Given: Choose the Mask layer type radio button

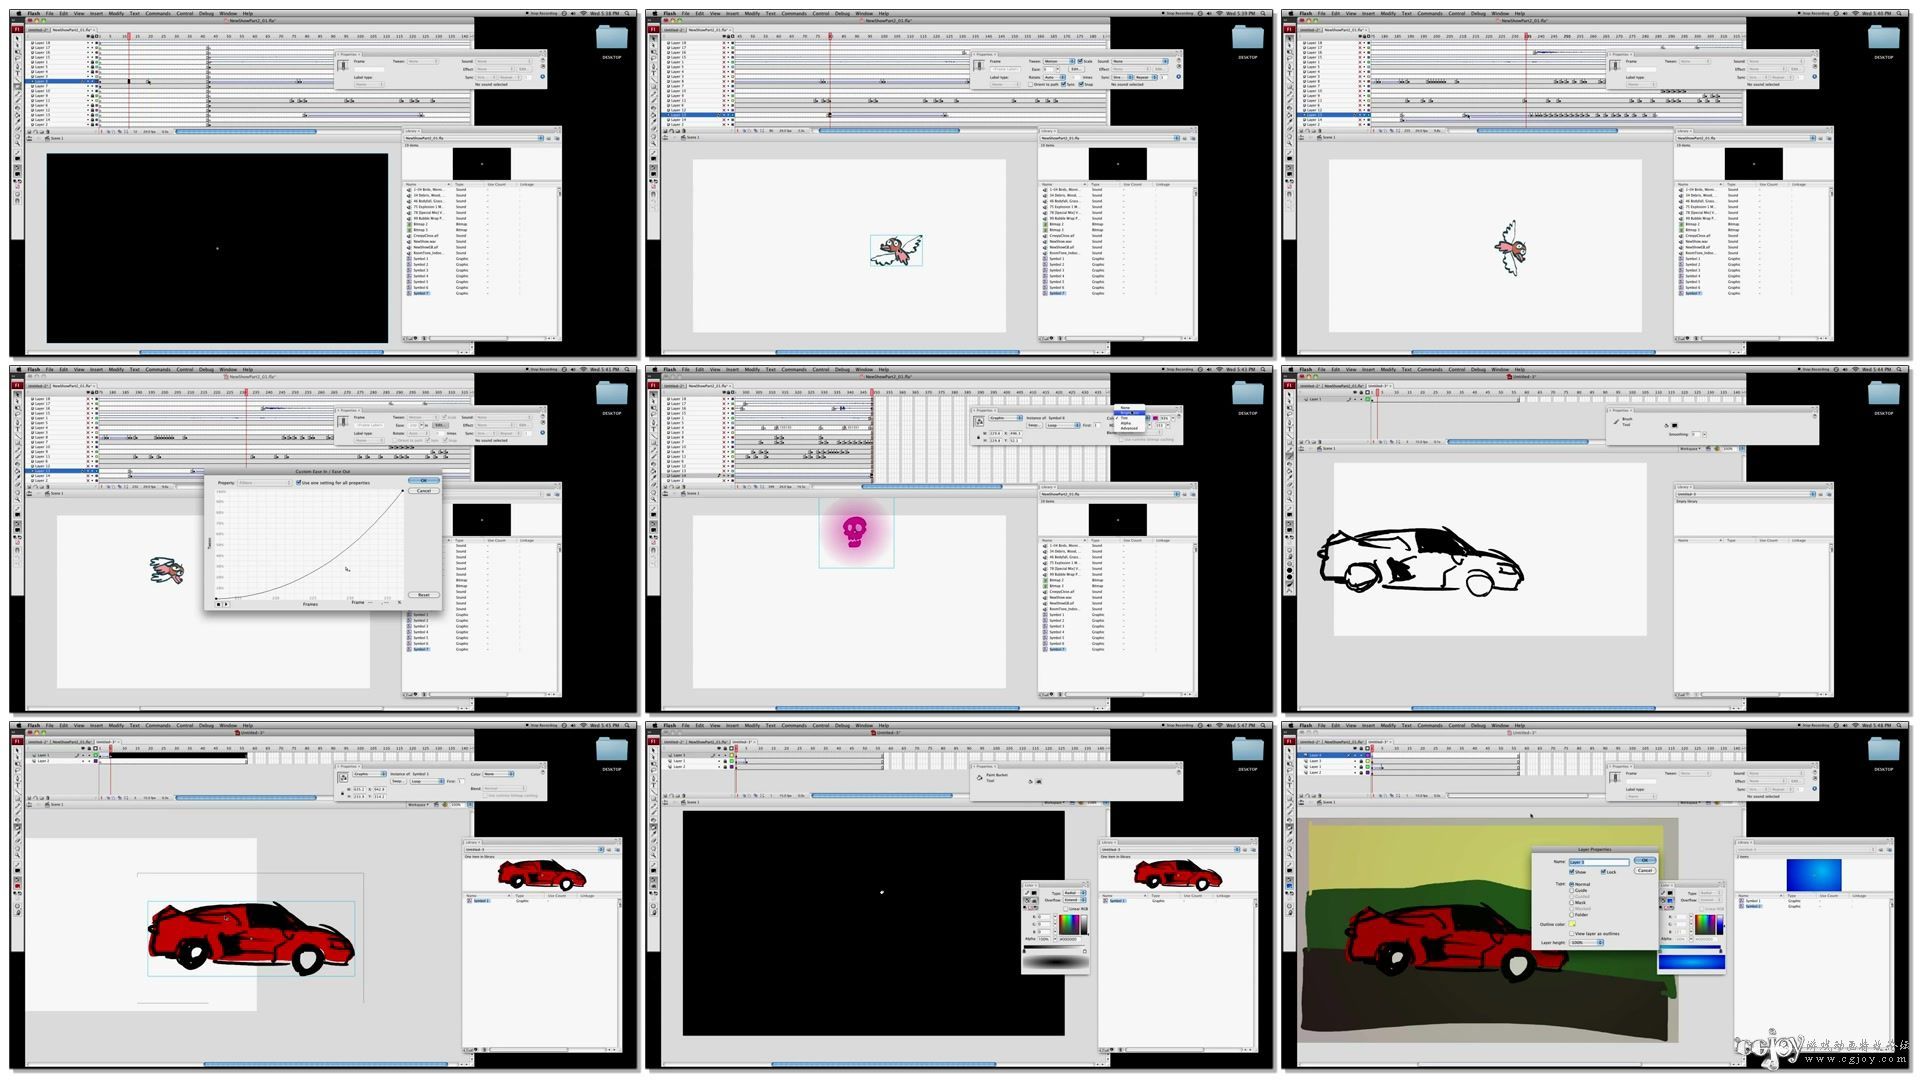Looking at the screenshot, I should 1571,903.
